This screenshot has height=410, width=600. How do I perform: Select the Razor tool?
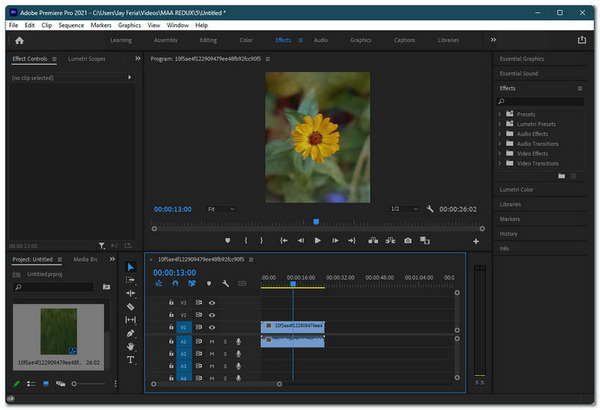point(130,307)
